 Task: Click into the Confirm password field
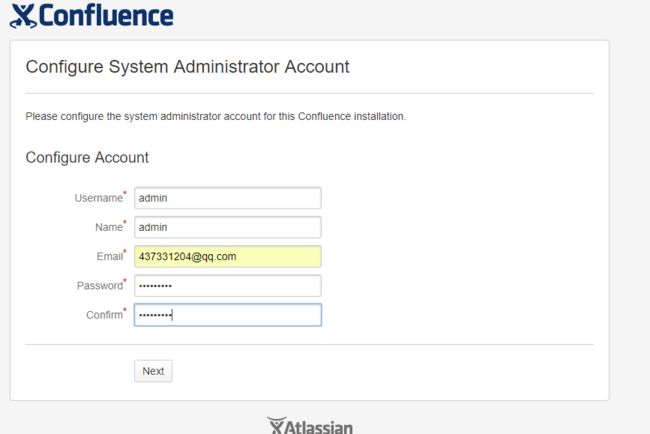click(x=228, y=315)
